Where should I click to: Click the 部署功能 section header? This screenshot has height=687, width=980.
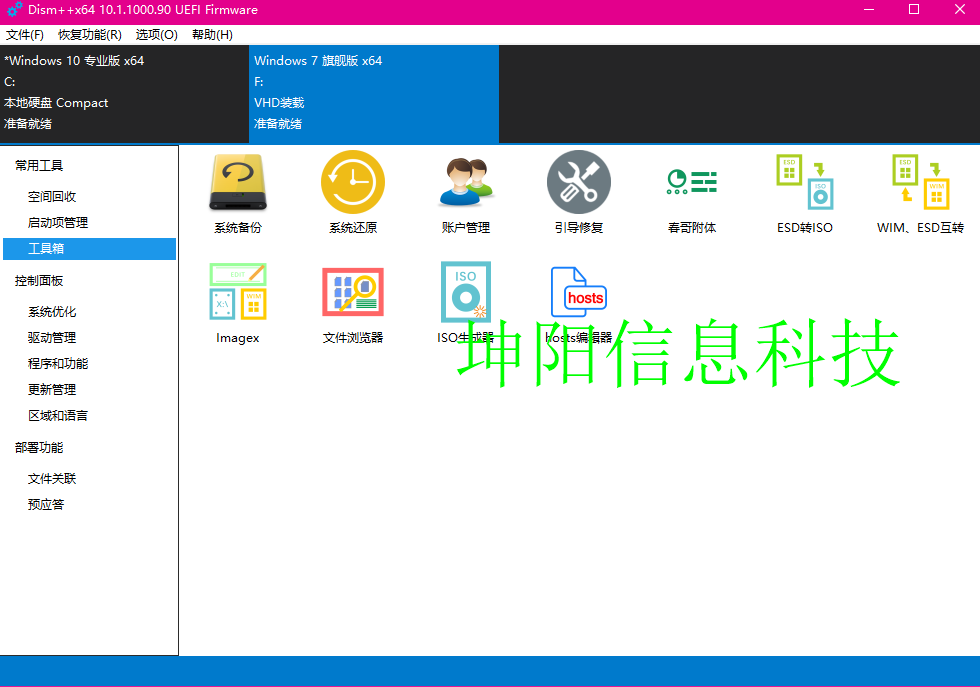[x=39, y=448]
